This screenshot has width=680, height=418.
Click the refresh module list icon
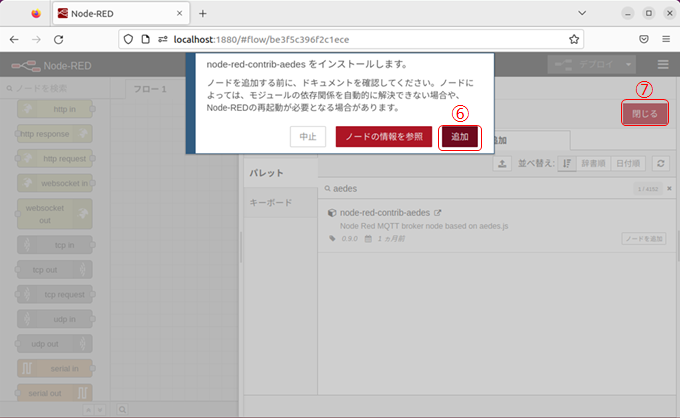tap(660, 164)
